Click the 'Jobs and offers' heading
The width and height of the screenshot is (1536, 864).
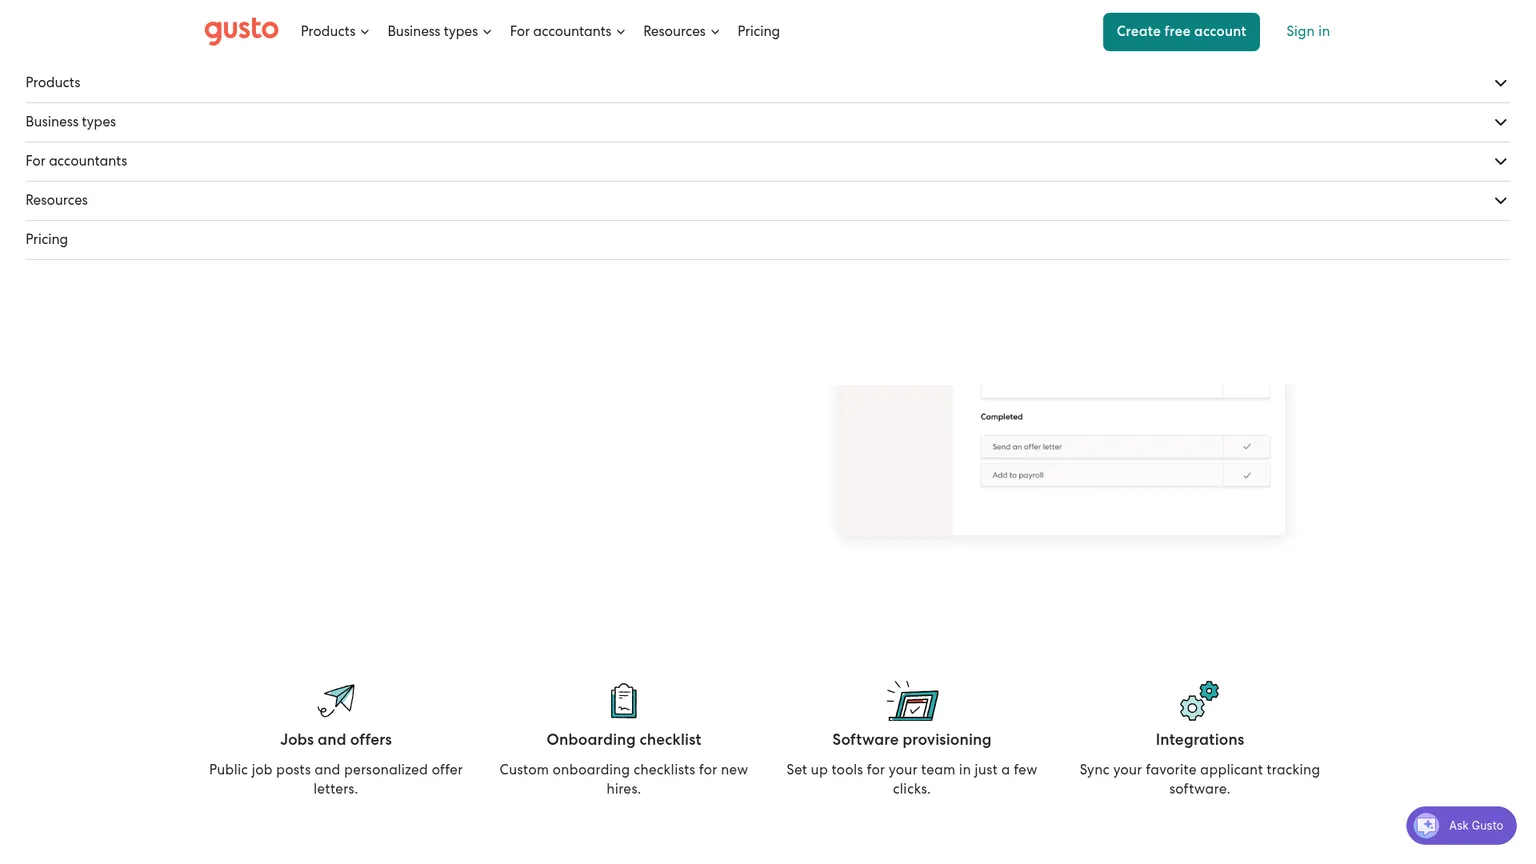click(336, 740)
